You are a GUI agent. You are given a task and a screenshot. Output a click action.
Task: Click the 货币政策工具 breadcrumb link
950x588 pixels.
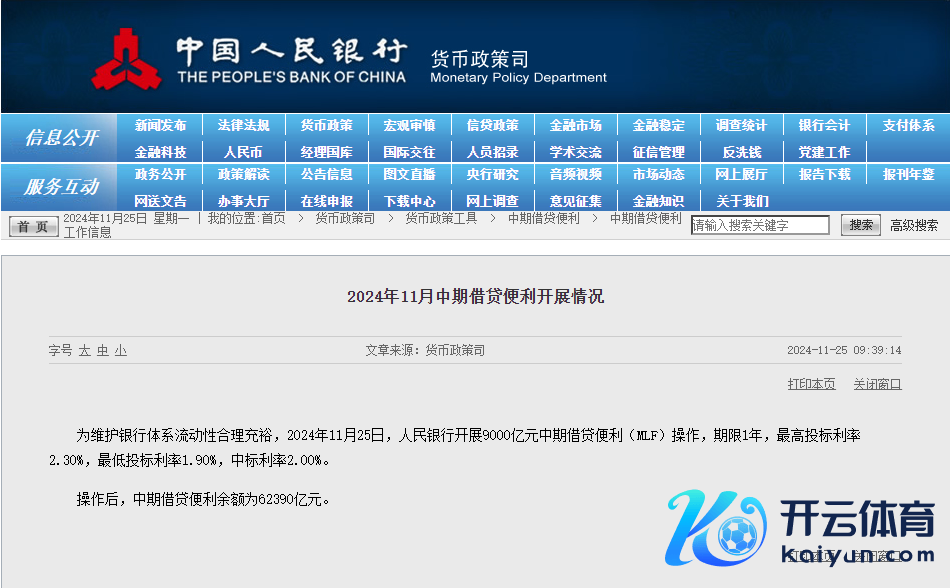pyautogui.click(x=441, y=218)
